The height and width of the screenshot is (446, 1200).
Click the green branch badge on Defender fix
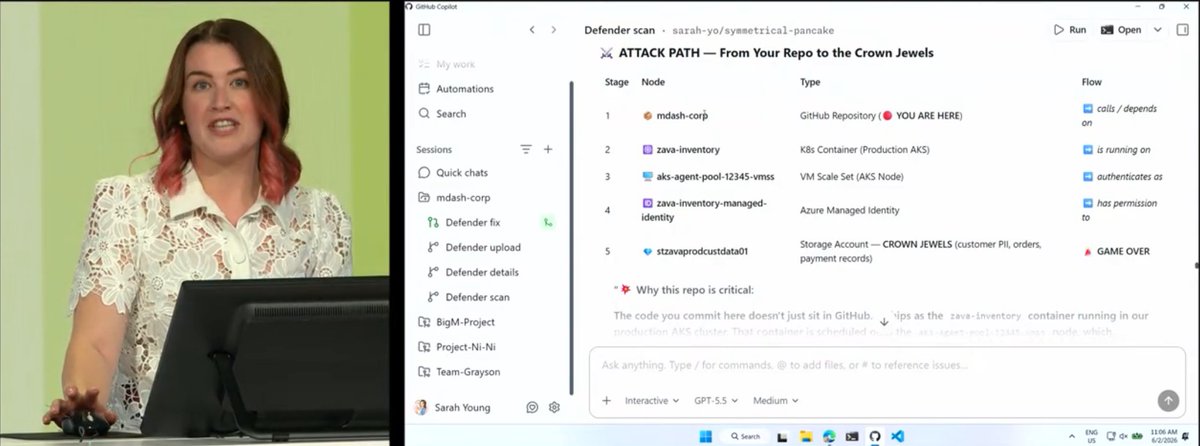click(x=547, y=222)
